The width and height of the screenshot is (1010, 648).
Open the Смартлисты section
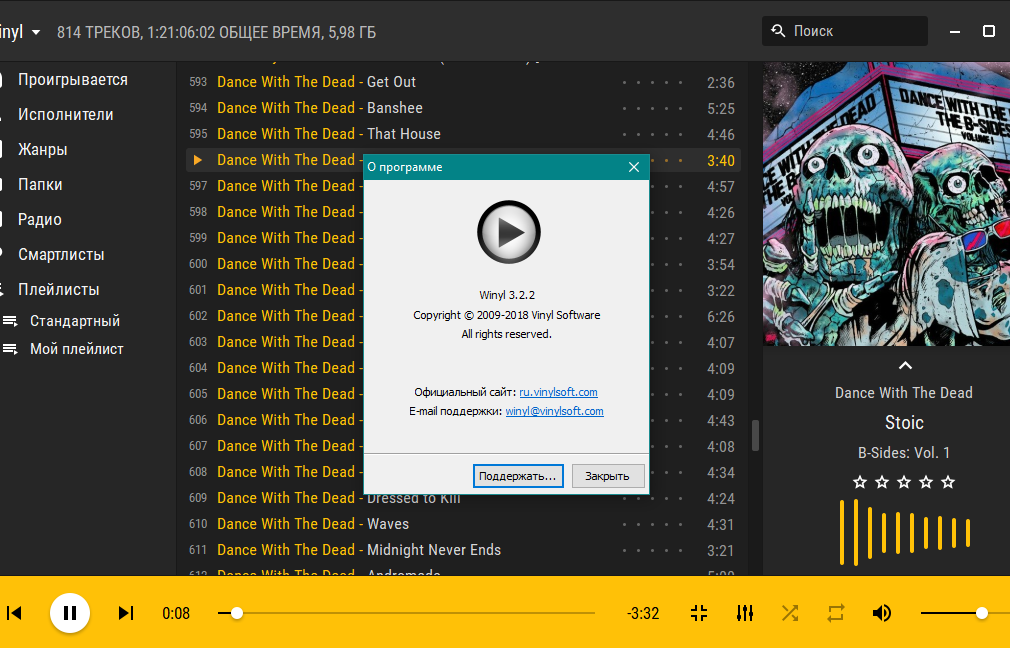coord(61,254)
